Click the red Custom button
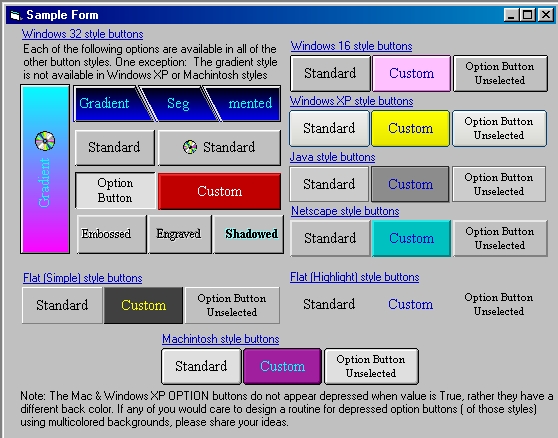This screenshot has width=558, height=438. coord(220,191)
